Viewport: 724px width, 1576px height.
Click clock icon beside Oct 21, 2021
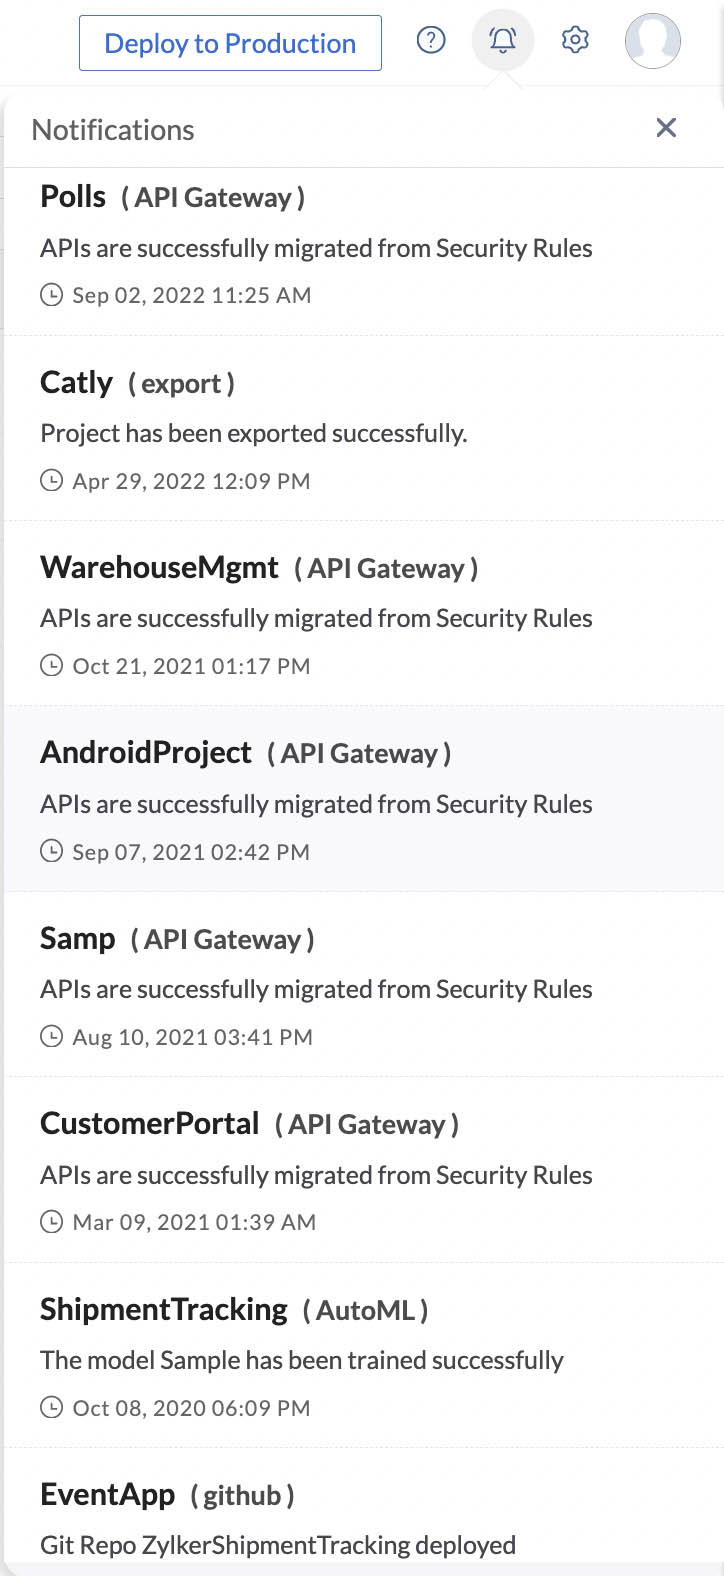[51, 666]
